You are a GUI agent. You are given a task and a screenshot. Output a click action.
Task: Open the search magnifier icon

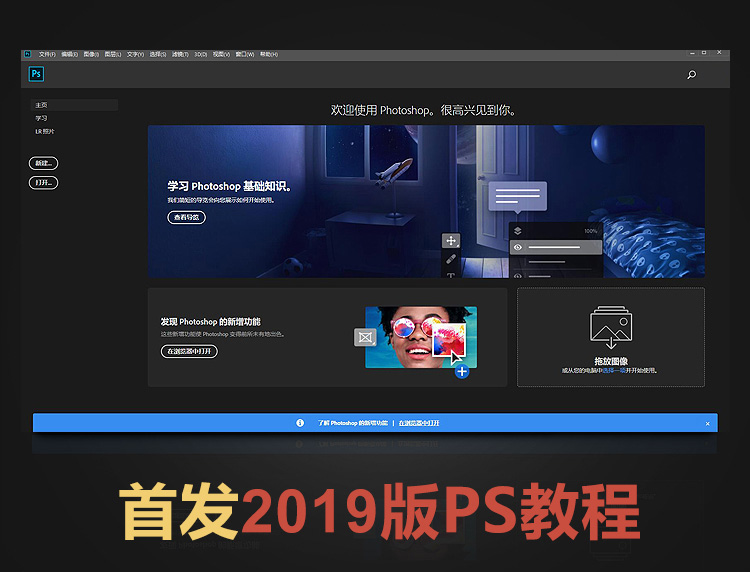(691, 75)
